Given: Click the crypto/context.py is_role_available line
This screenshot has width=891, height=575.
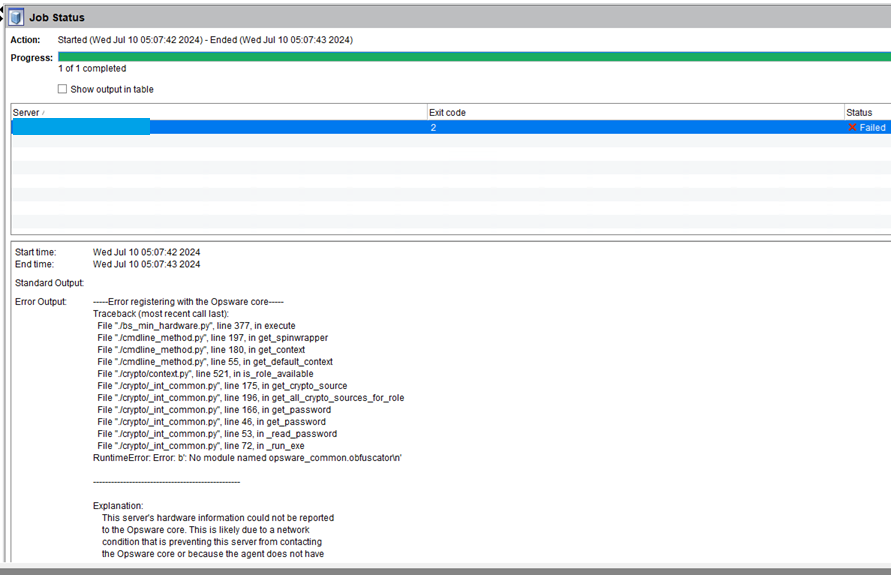Looking at the screenshot, I should (x=205, y=373).
